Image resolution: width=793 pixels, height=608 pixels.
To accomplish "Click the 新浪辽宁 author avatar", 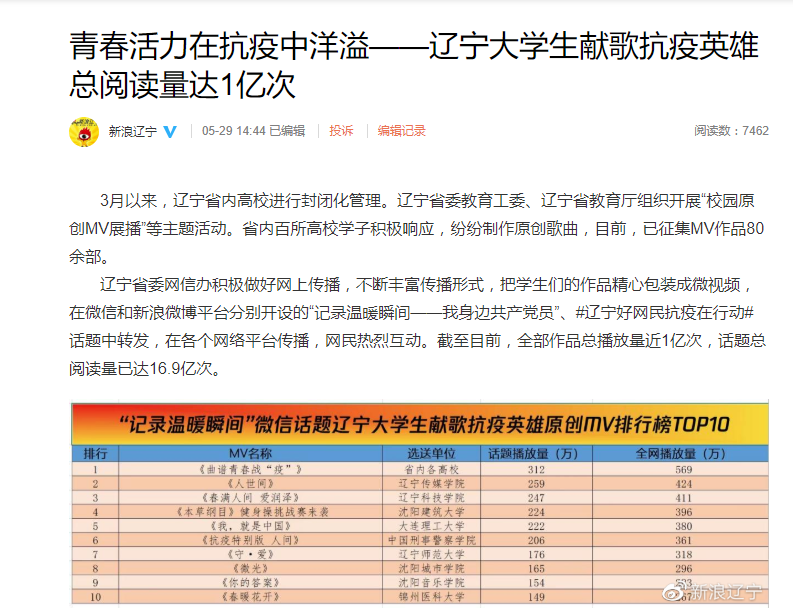I will click(x=83, y=131).
